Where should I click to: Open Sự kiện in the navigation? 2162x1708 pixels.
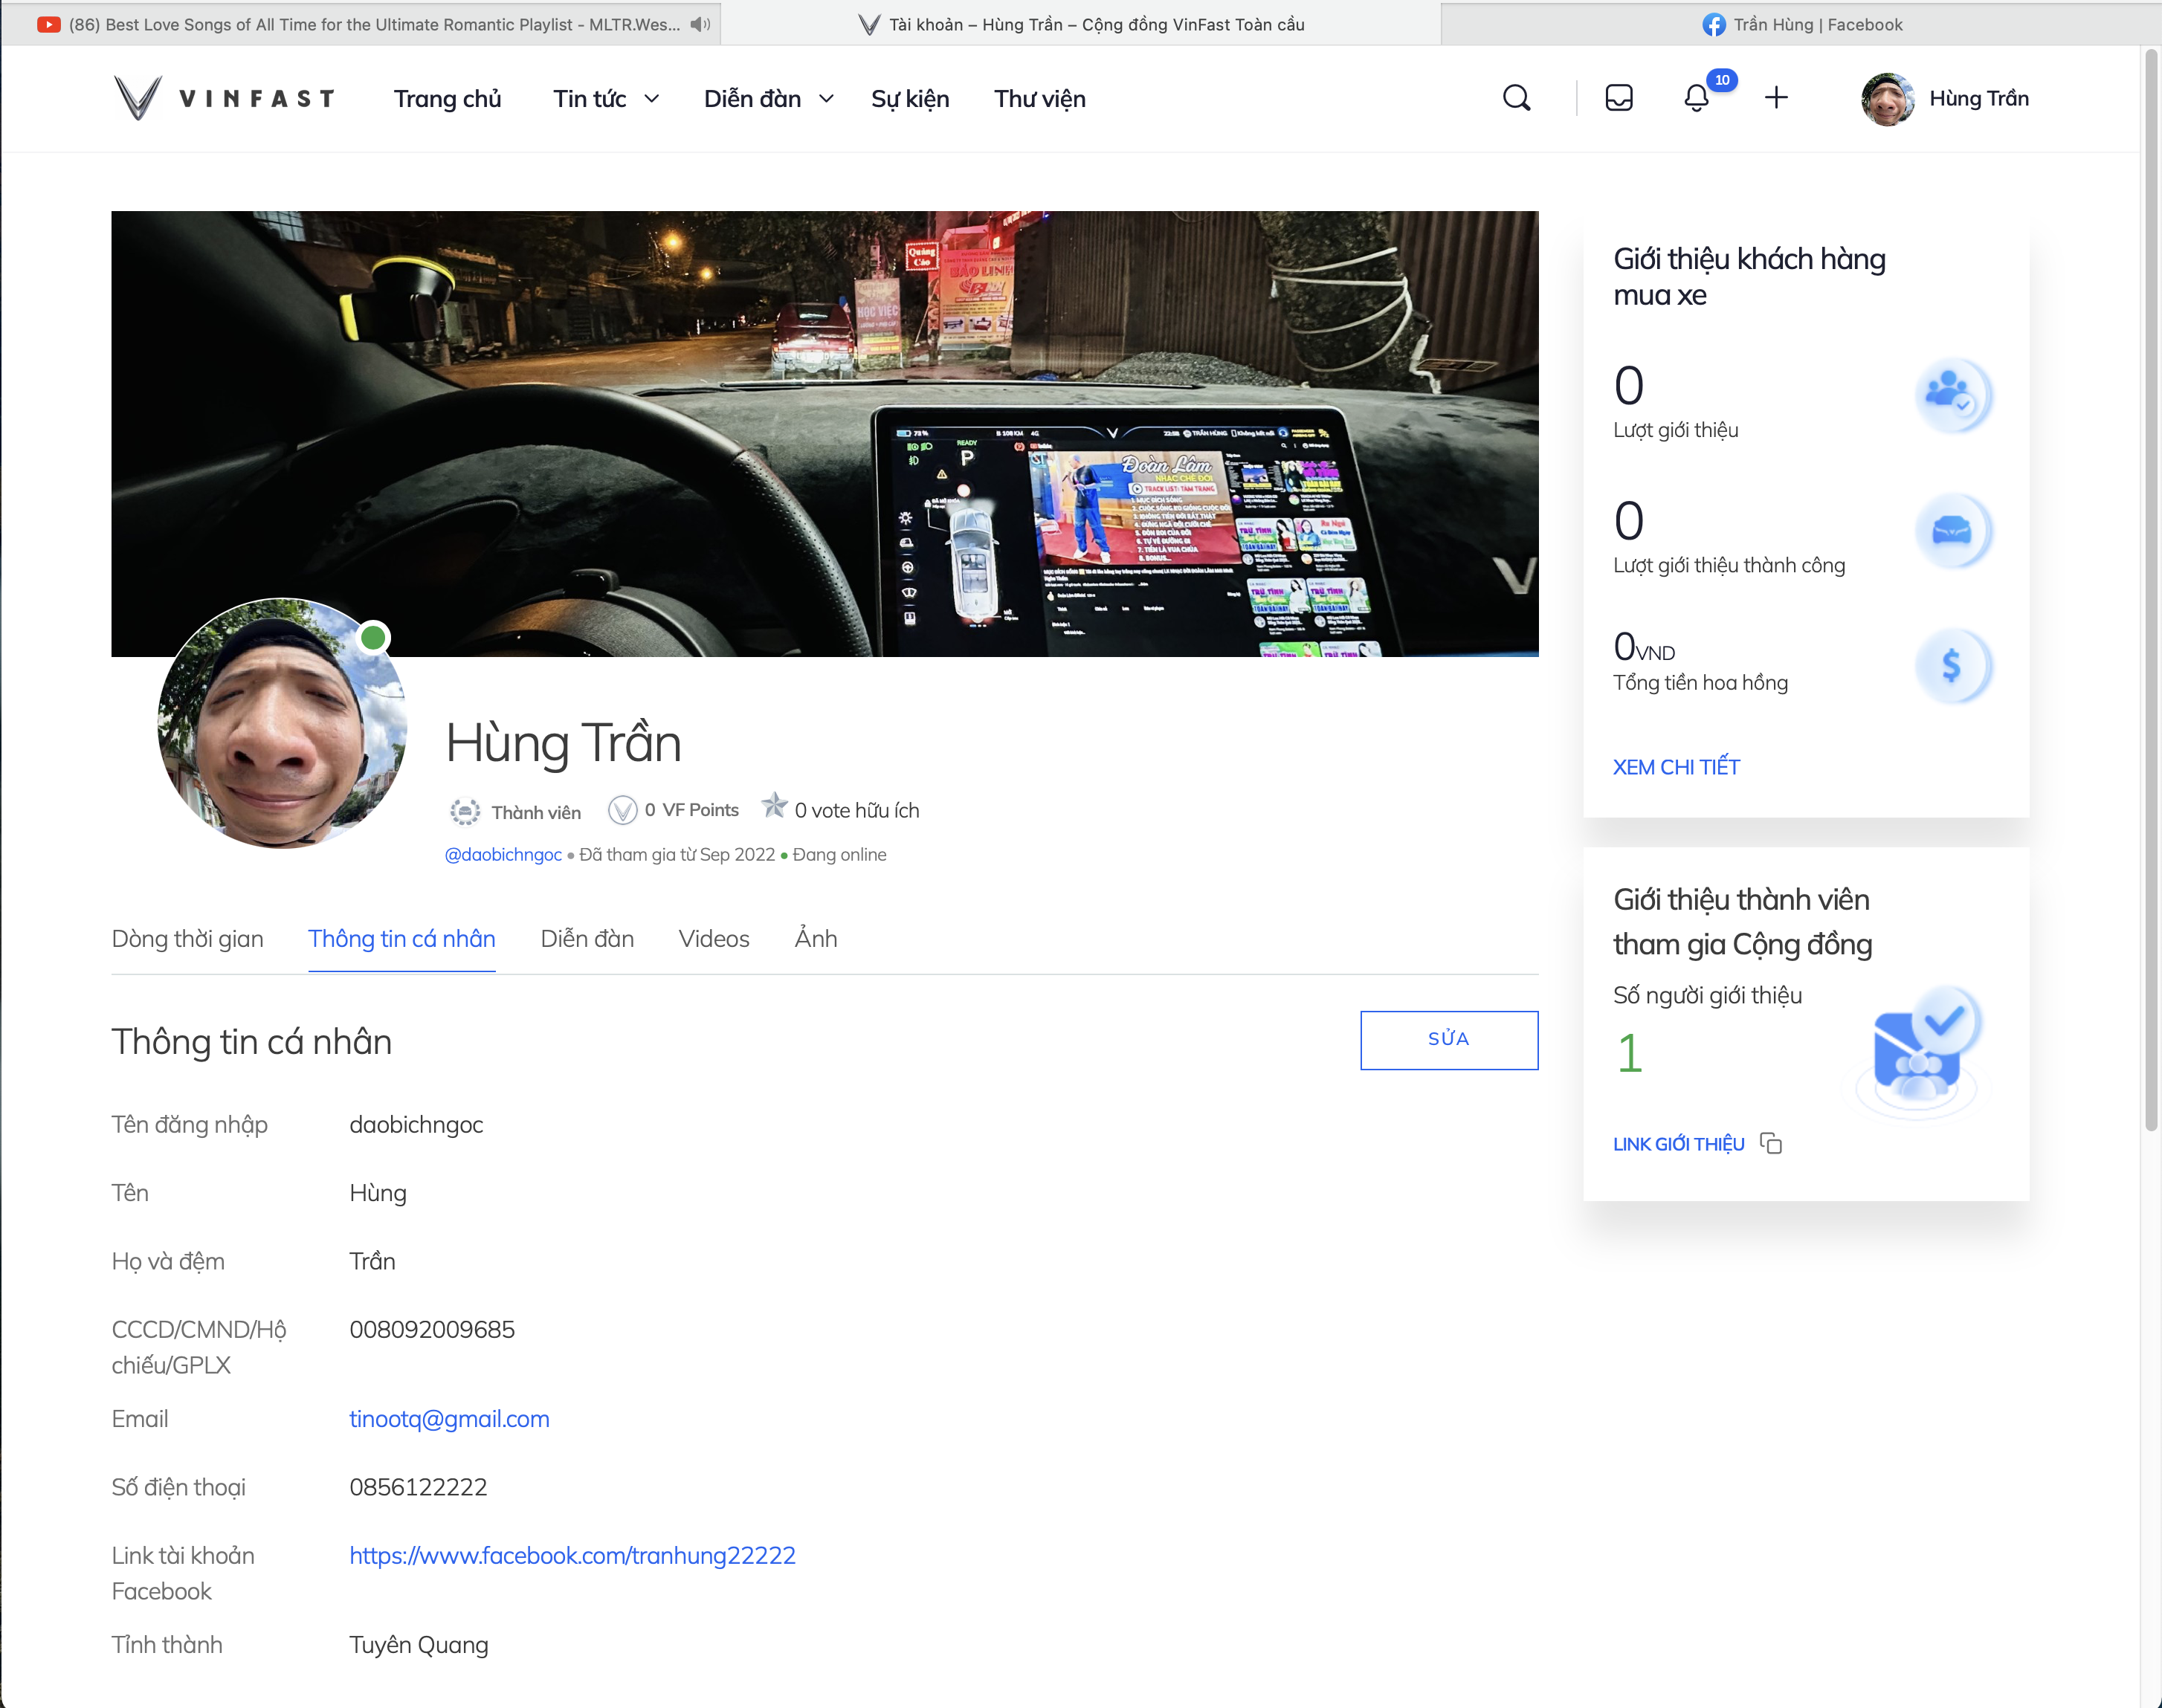coord(909,98)
